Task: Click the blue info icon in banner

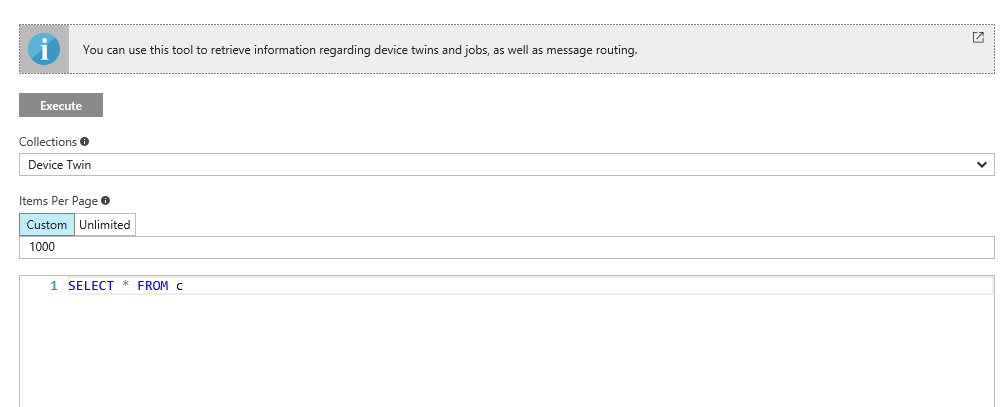Action: [44, 49]
